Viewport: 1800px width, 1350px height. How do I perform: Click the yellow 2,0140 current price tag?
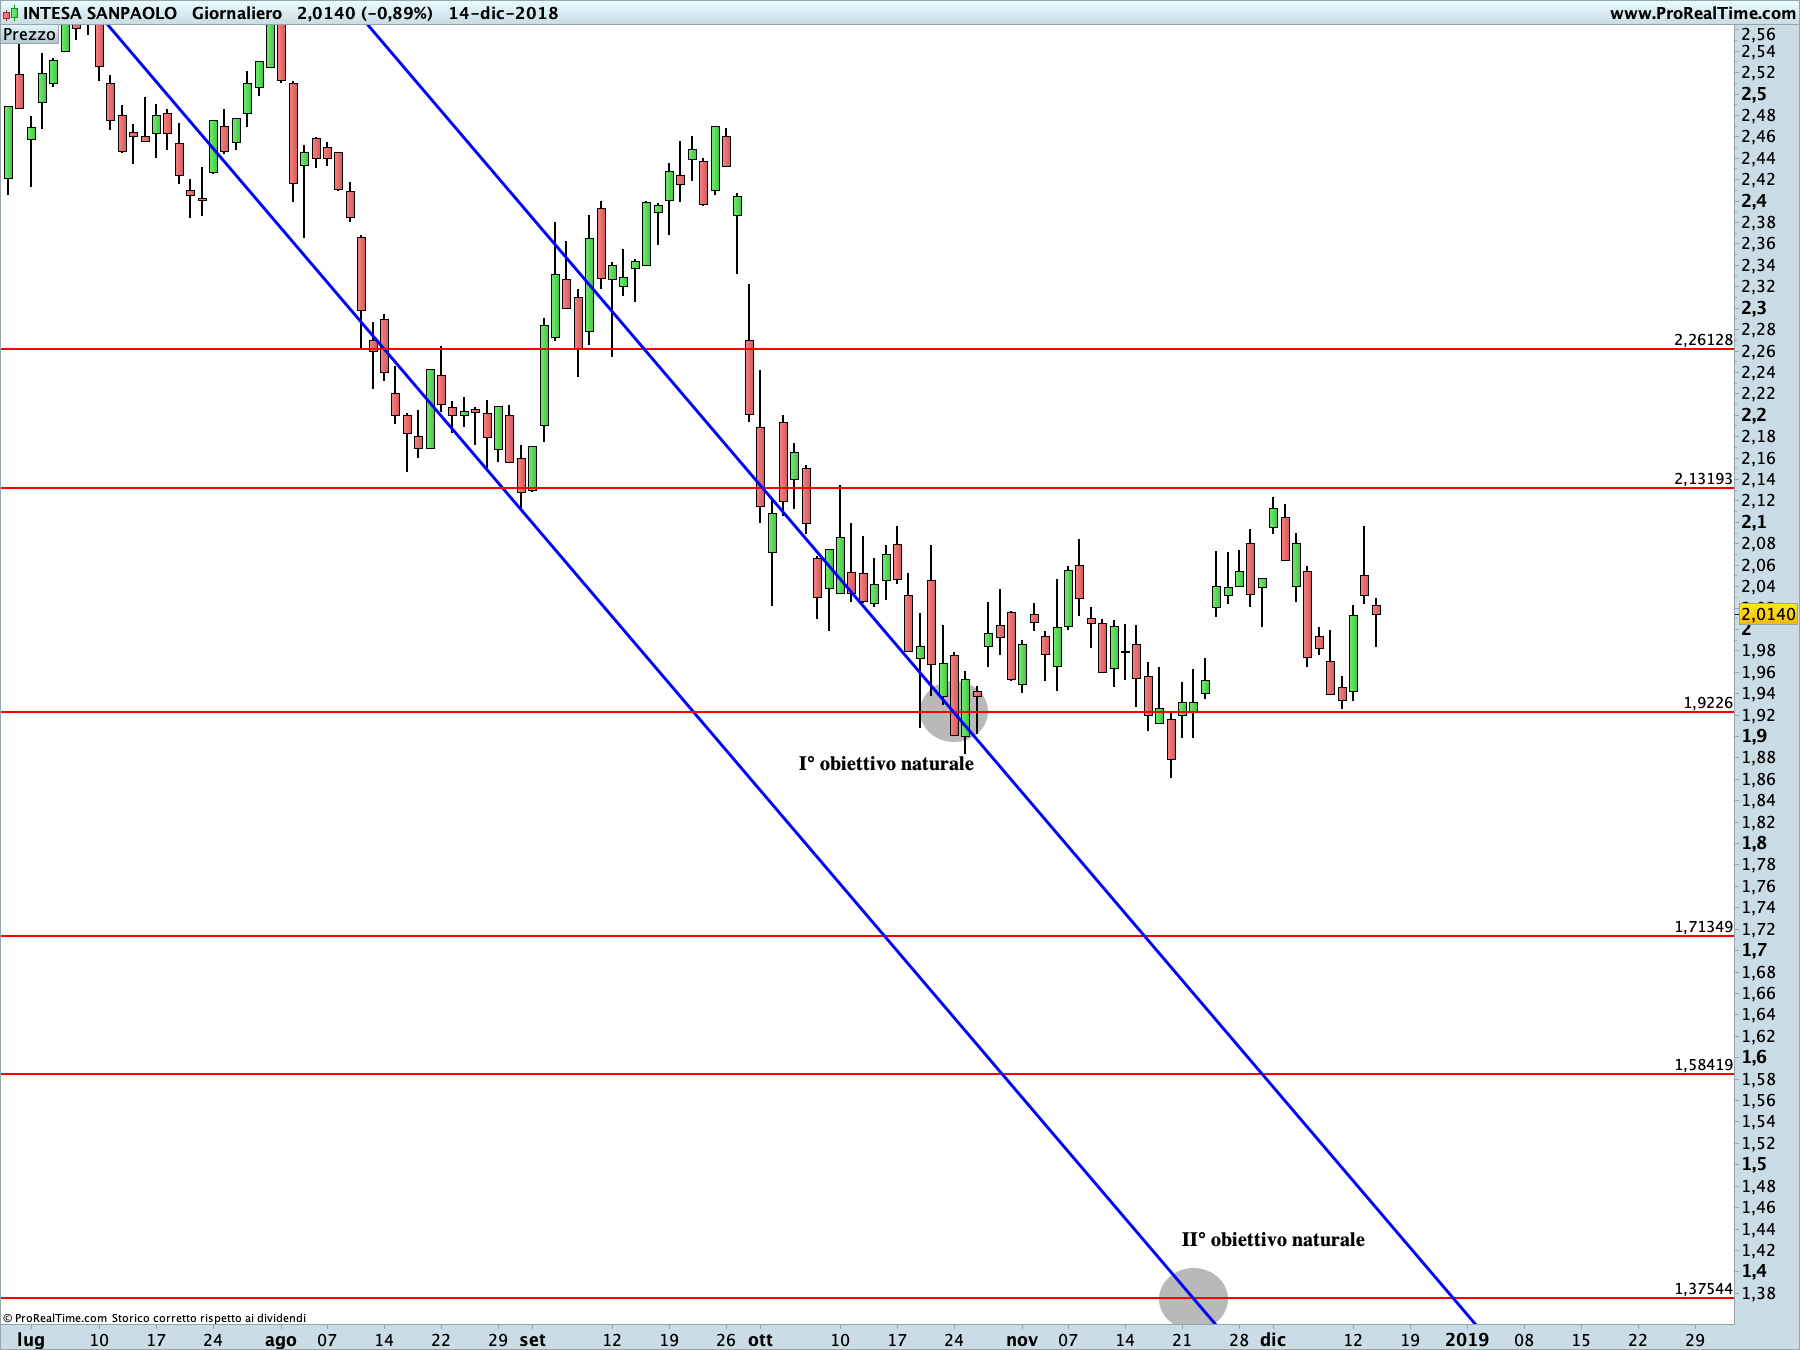point(1768,613)
